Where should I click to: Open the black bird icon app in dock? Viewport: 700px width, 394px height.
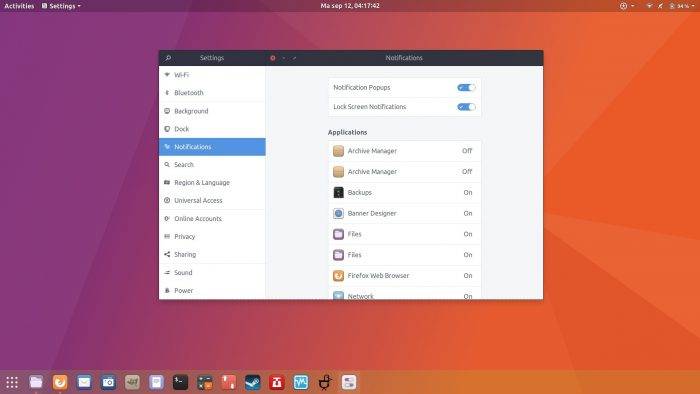[x=325, y=382]
